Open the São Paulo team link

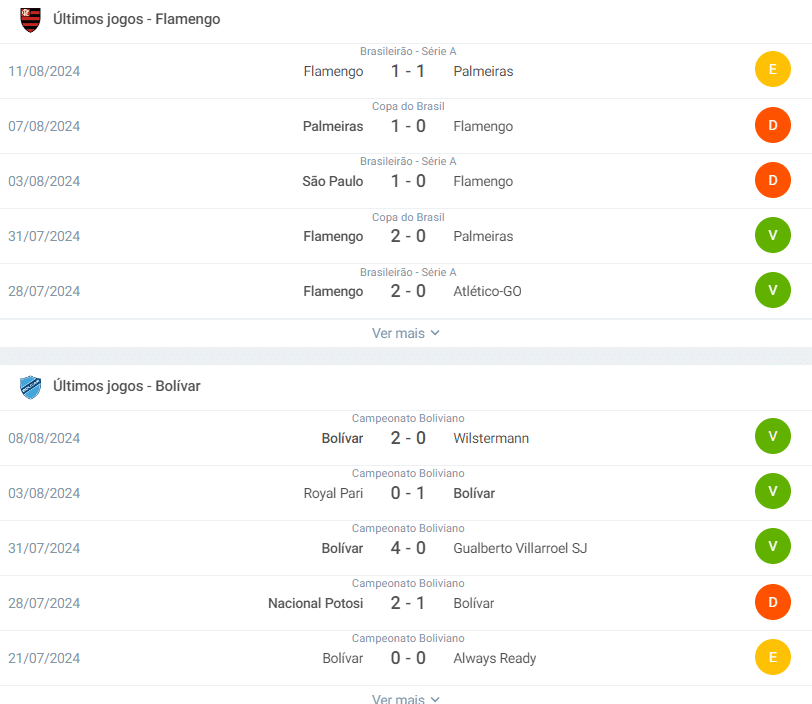click(333, 181)
